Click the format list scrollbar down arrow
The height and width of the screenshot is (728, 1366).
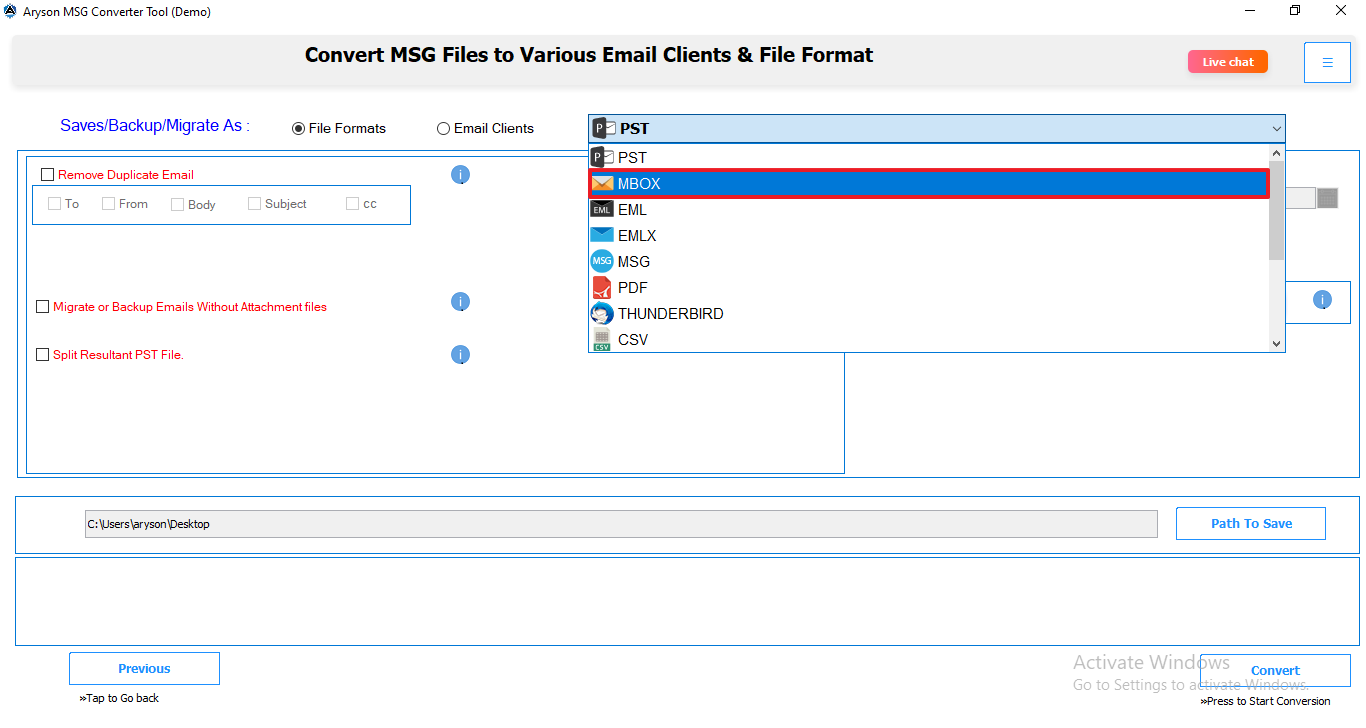pyautogui.click(x=1276, y=343)
